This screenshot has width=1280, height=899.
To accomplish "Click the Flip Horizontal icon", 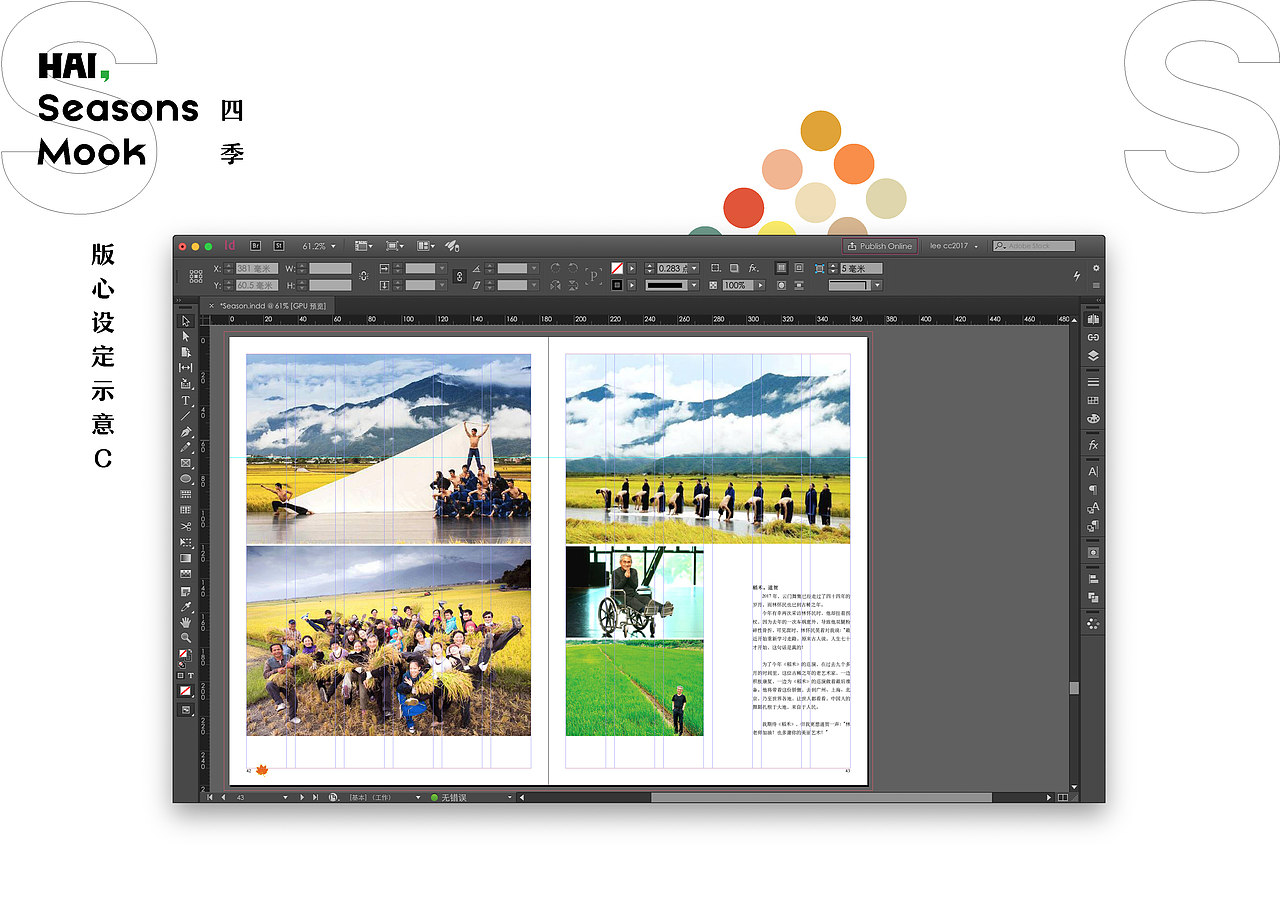I will click(555, 285).
